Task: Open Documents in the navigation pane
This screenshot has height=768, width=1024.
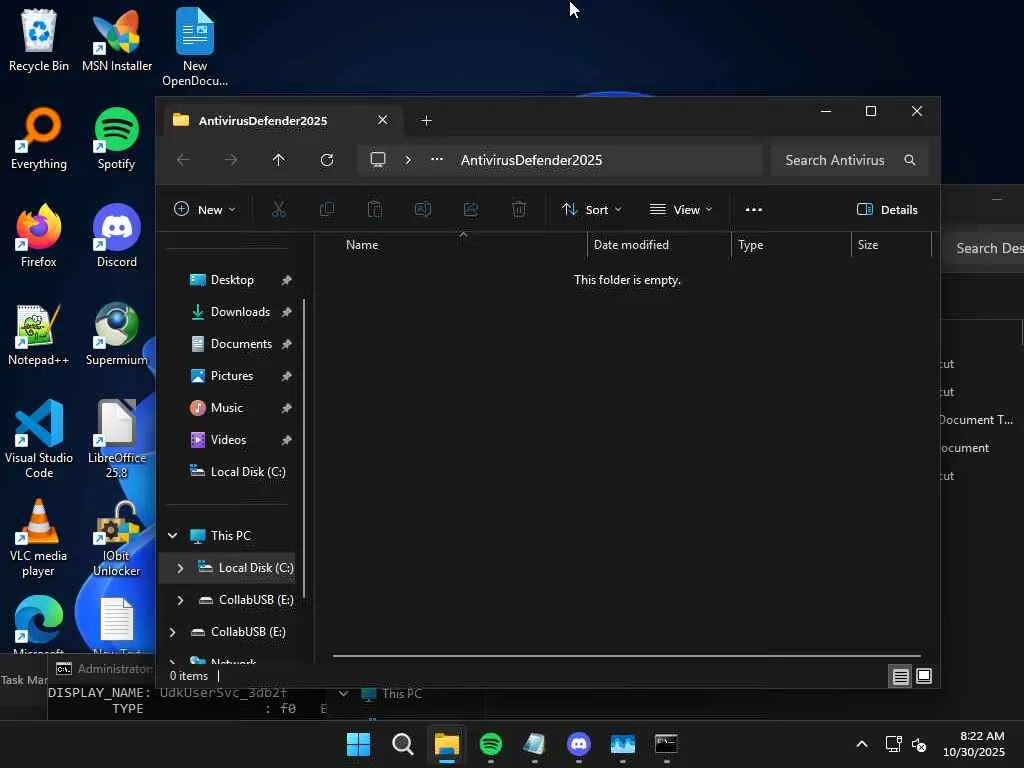Action: pyautogui.click(x=241, y=344)
